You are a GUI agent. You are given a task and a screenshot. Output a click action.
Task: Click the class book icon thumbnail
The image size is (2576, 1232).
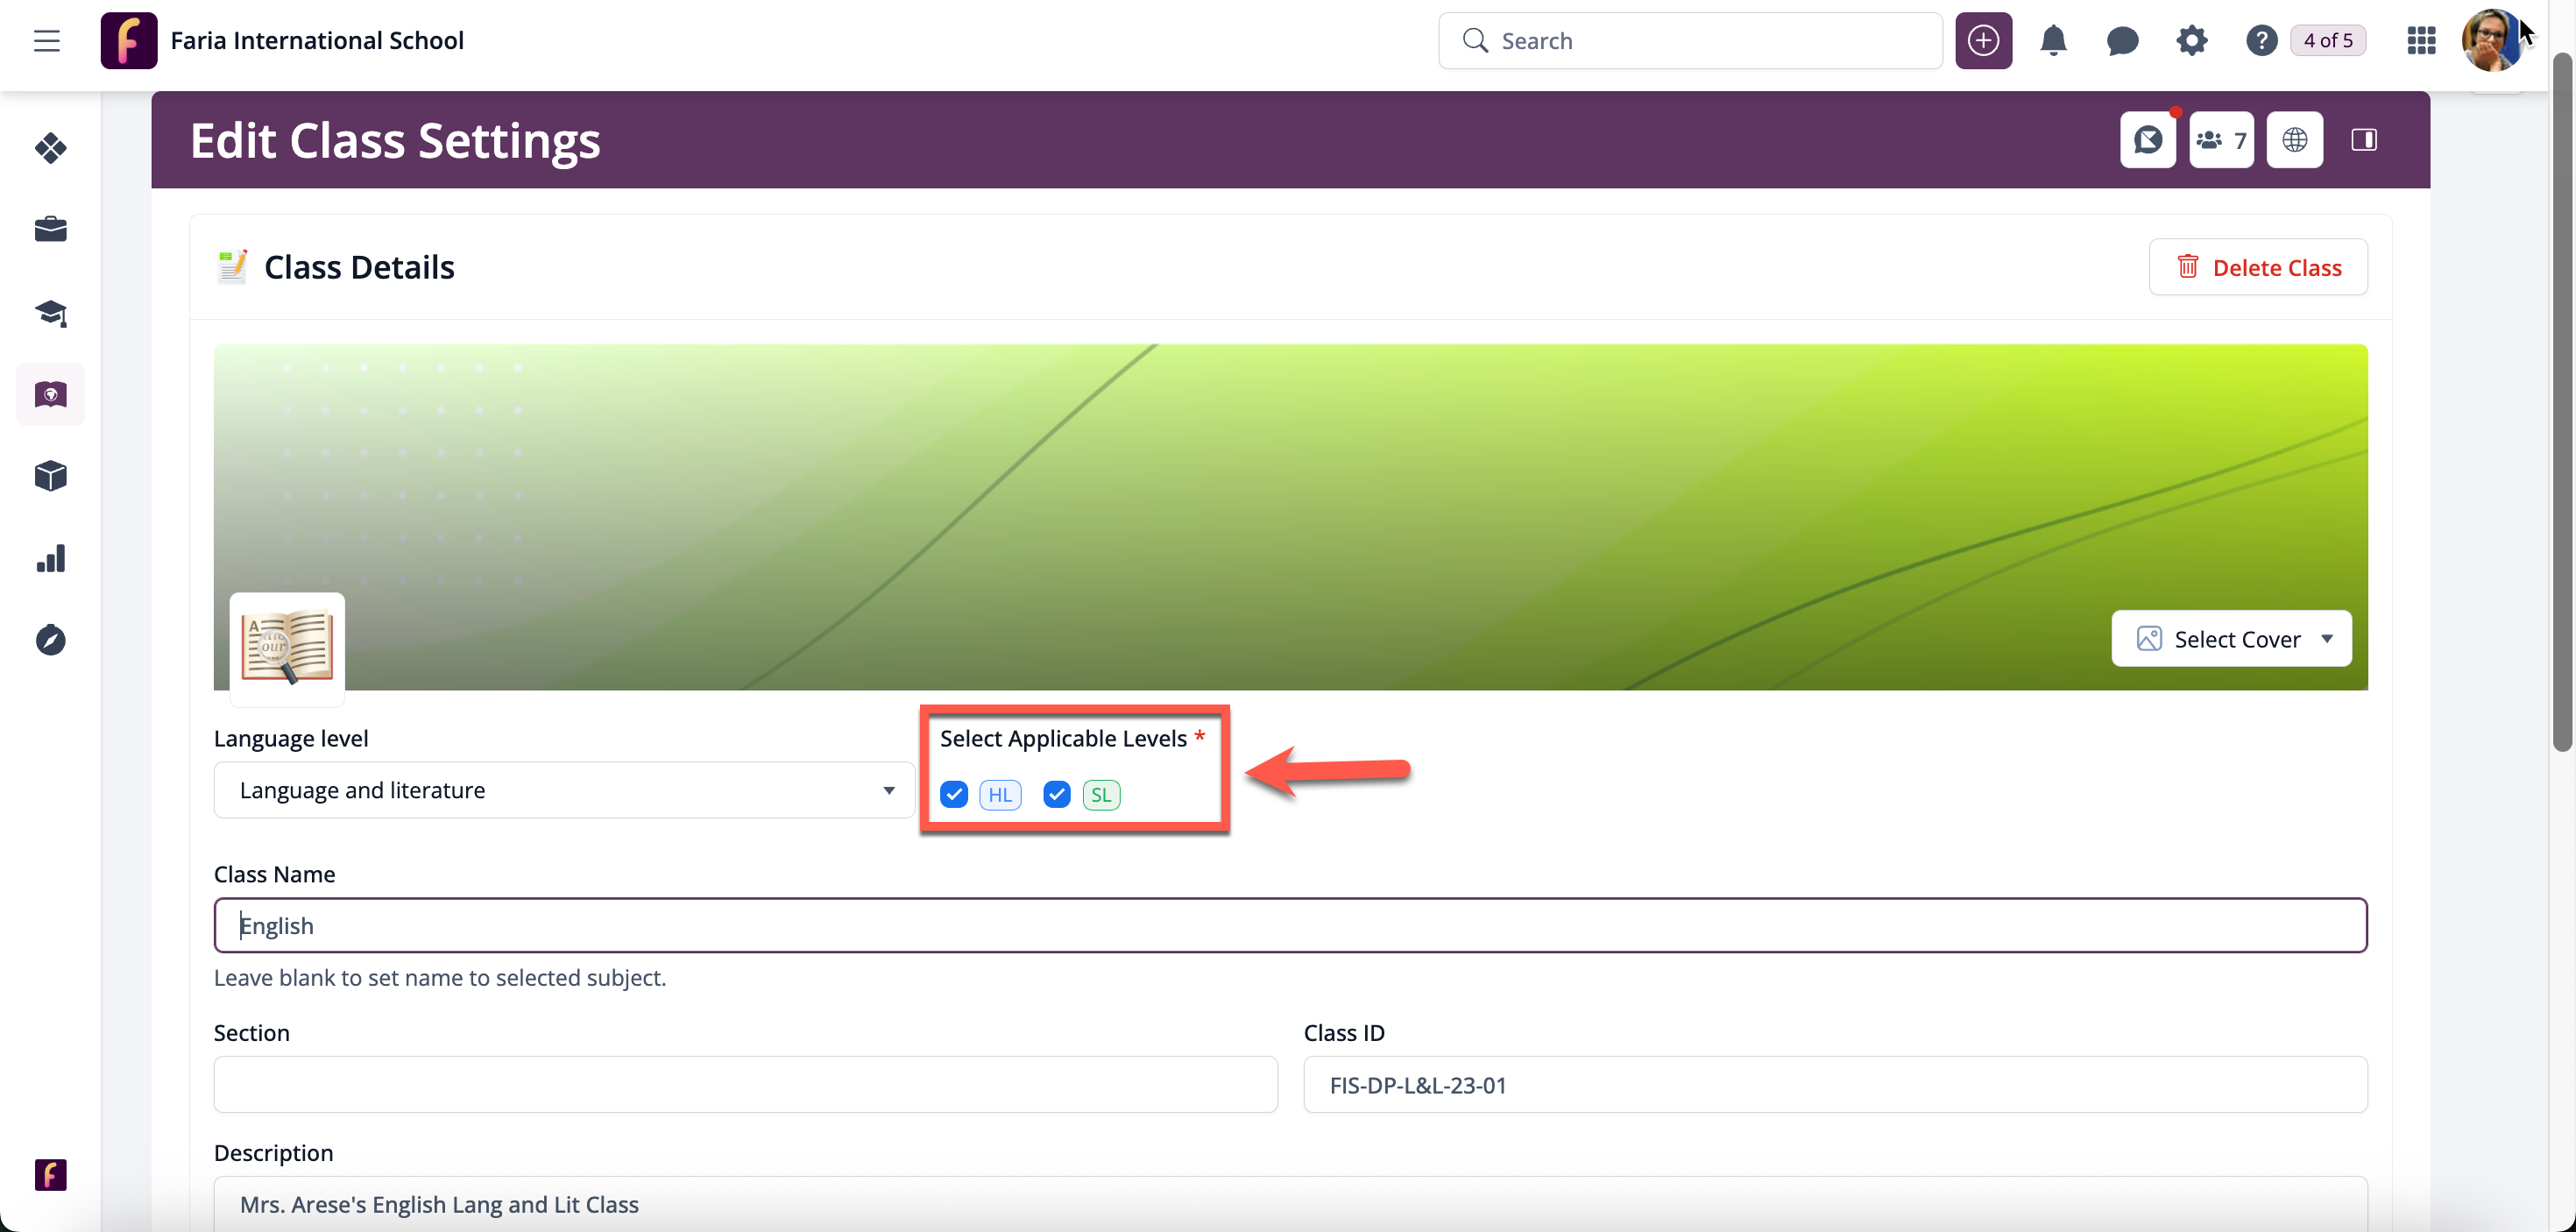tap(287, 647)
